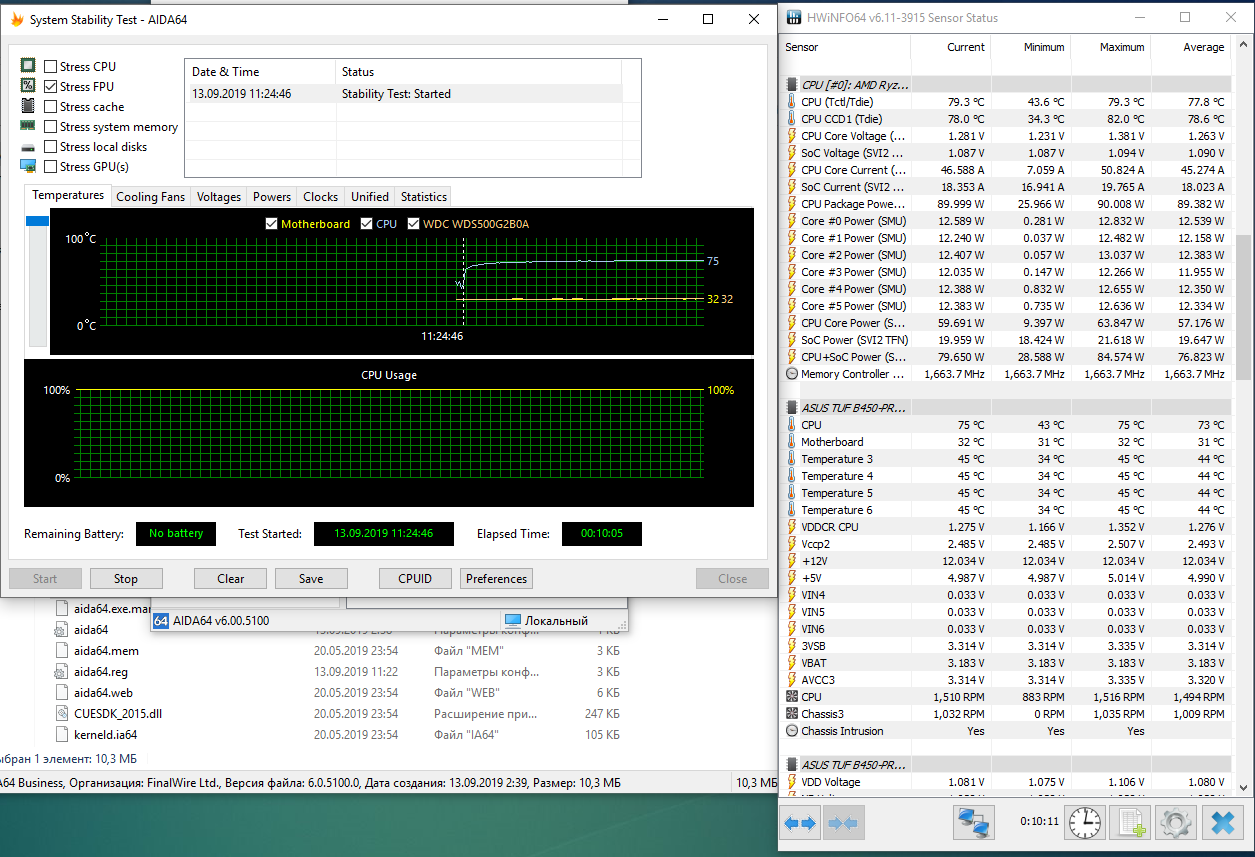Viewport: 1255px width, 857px height.
Task: Open HWiNFO sensor settings gear icon
Action: (1176, 823)
